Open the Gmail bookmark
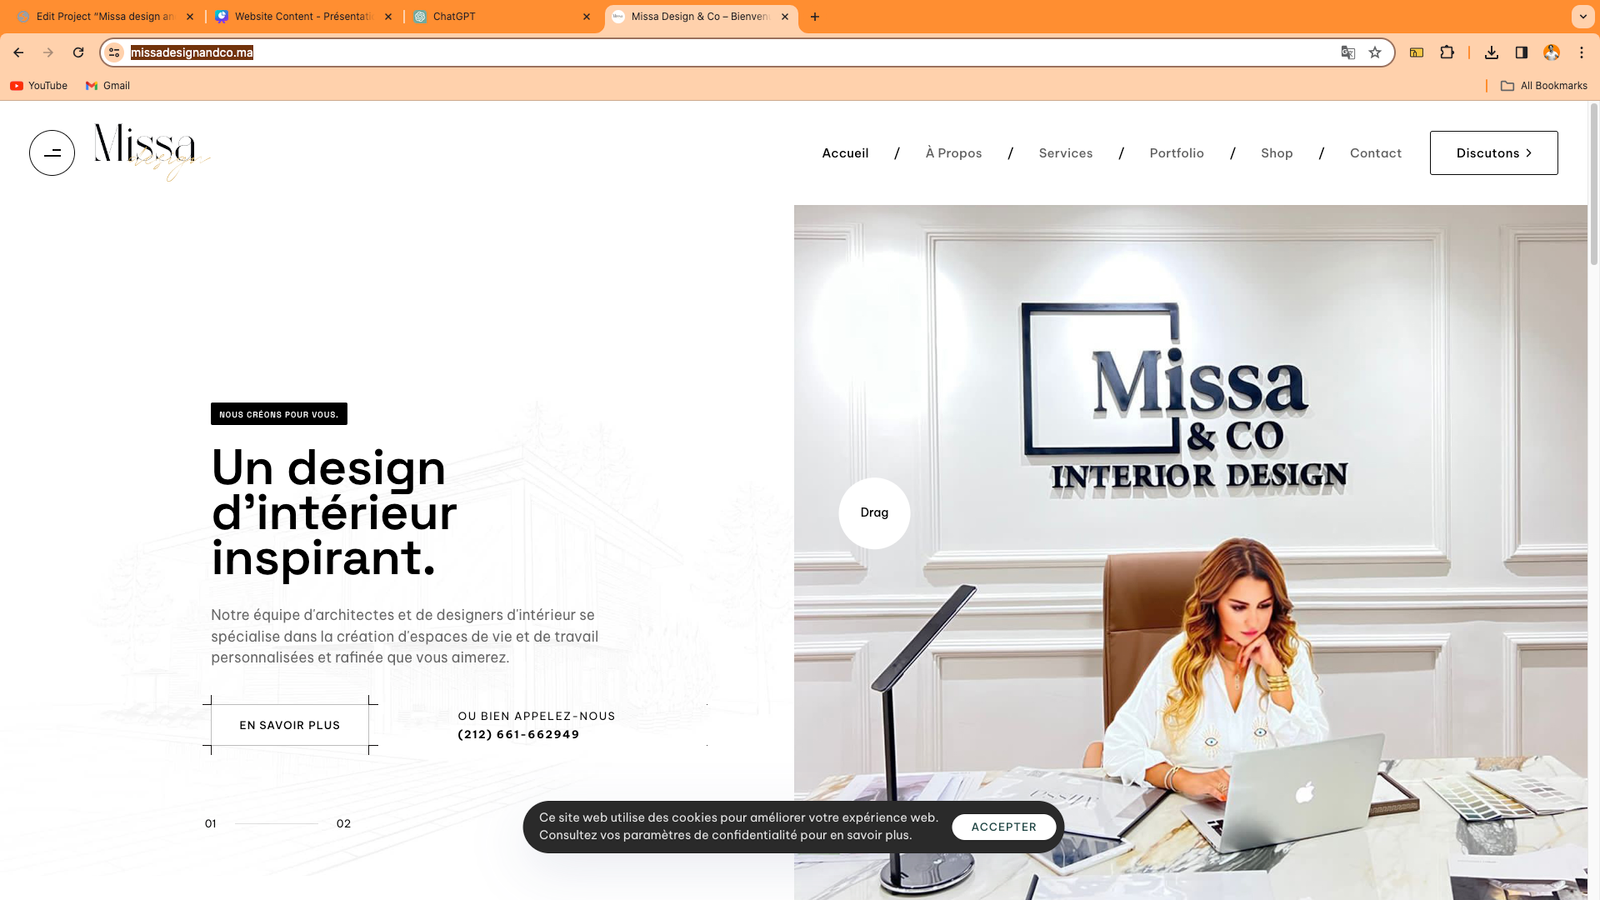Image resolution: width=1600 pixels, height=900 pixels. [108, 86]
